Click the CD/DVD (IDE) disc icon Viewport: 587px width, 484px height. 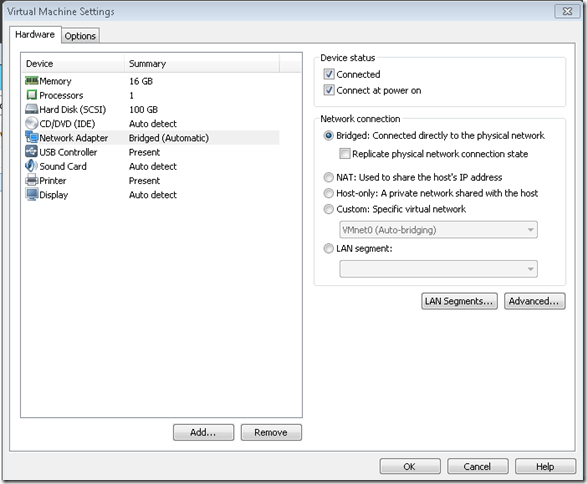31,124
